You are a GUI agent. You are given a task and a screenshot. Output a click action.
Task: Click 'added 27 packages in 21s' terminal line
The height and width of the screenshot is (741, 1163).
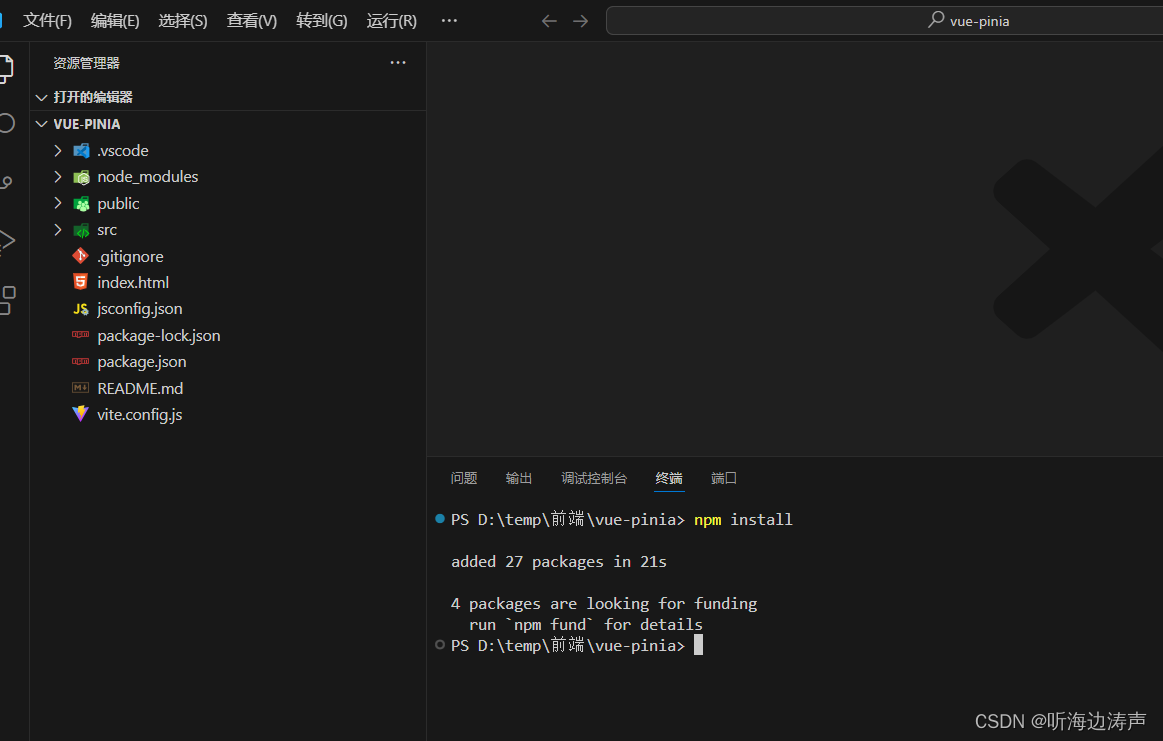coord(559,562)
